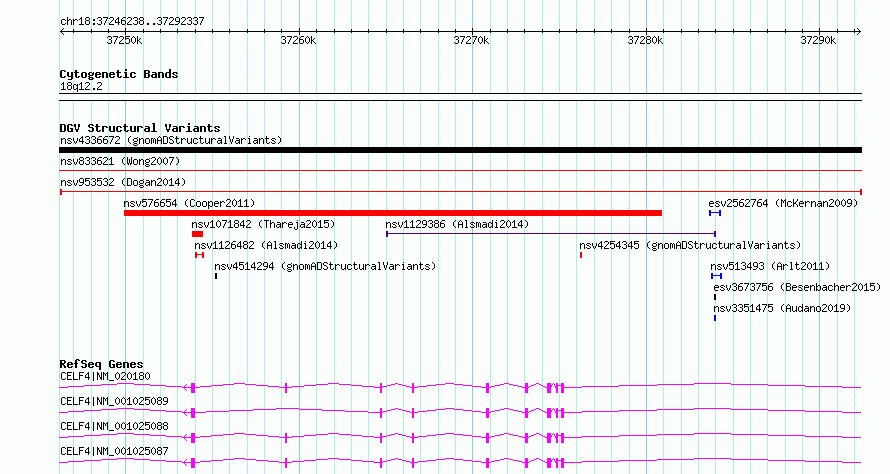The image size is (890, 474).
Task: Click the Cytogenetic Bands track title
Action: coord(119,74)
